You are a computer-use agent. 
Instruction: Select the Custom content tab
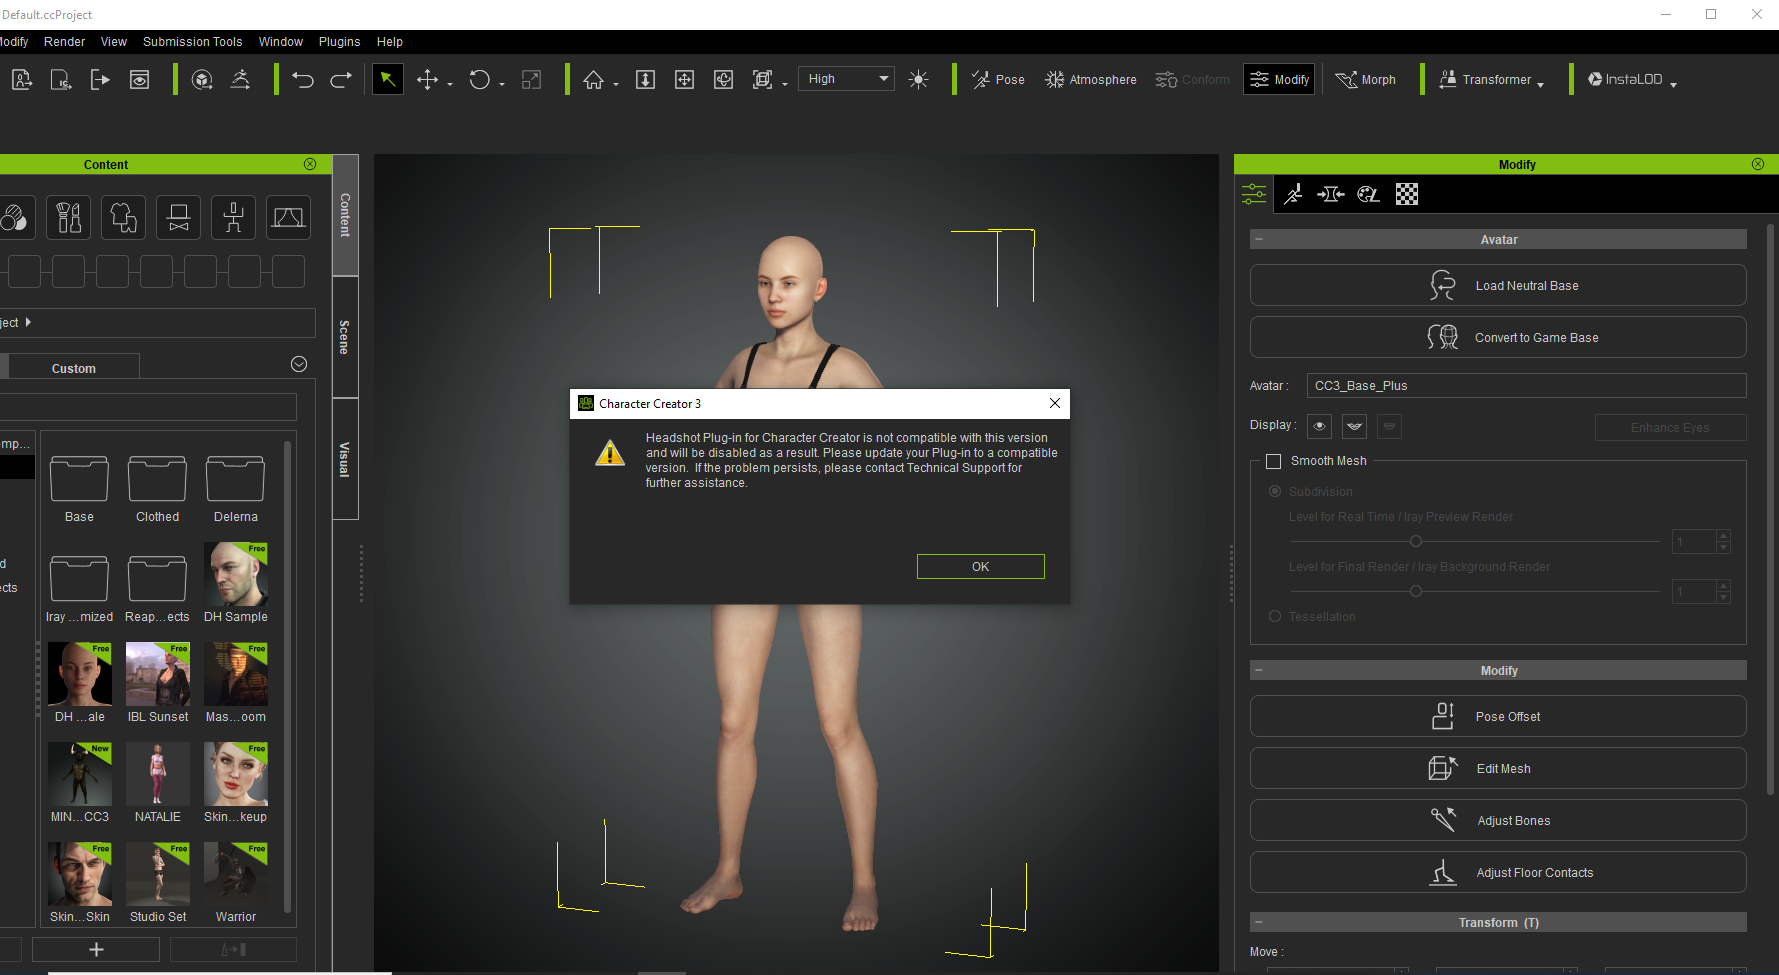74,367
